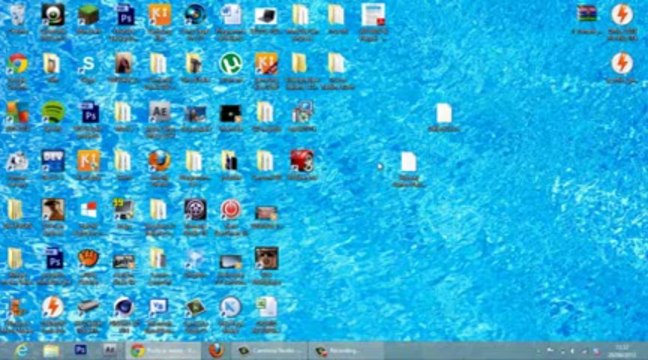Open the baseball glove shortcut icon
This screenshot has width=648, height=360.
88,259
